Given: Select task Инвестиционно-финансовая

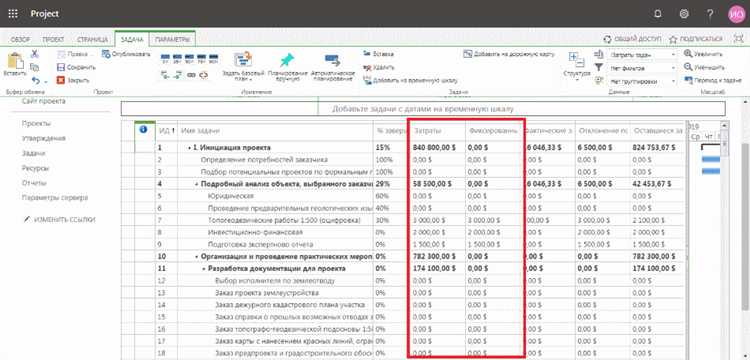Looking at the screenshot, I should [x=255, y=232].
